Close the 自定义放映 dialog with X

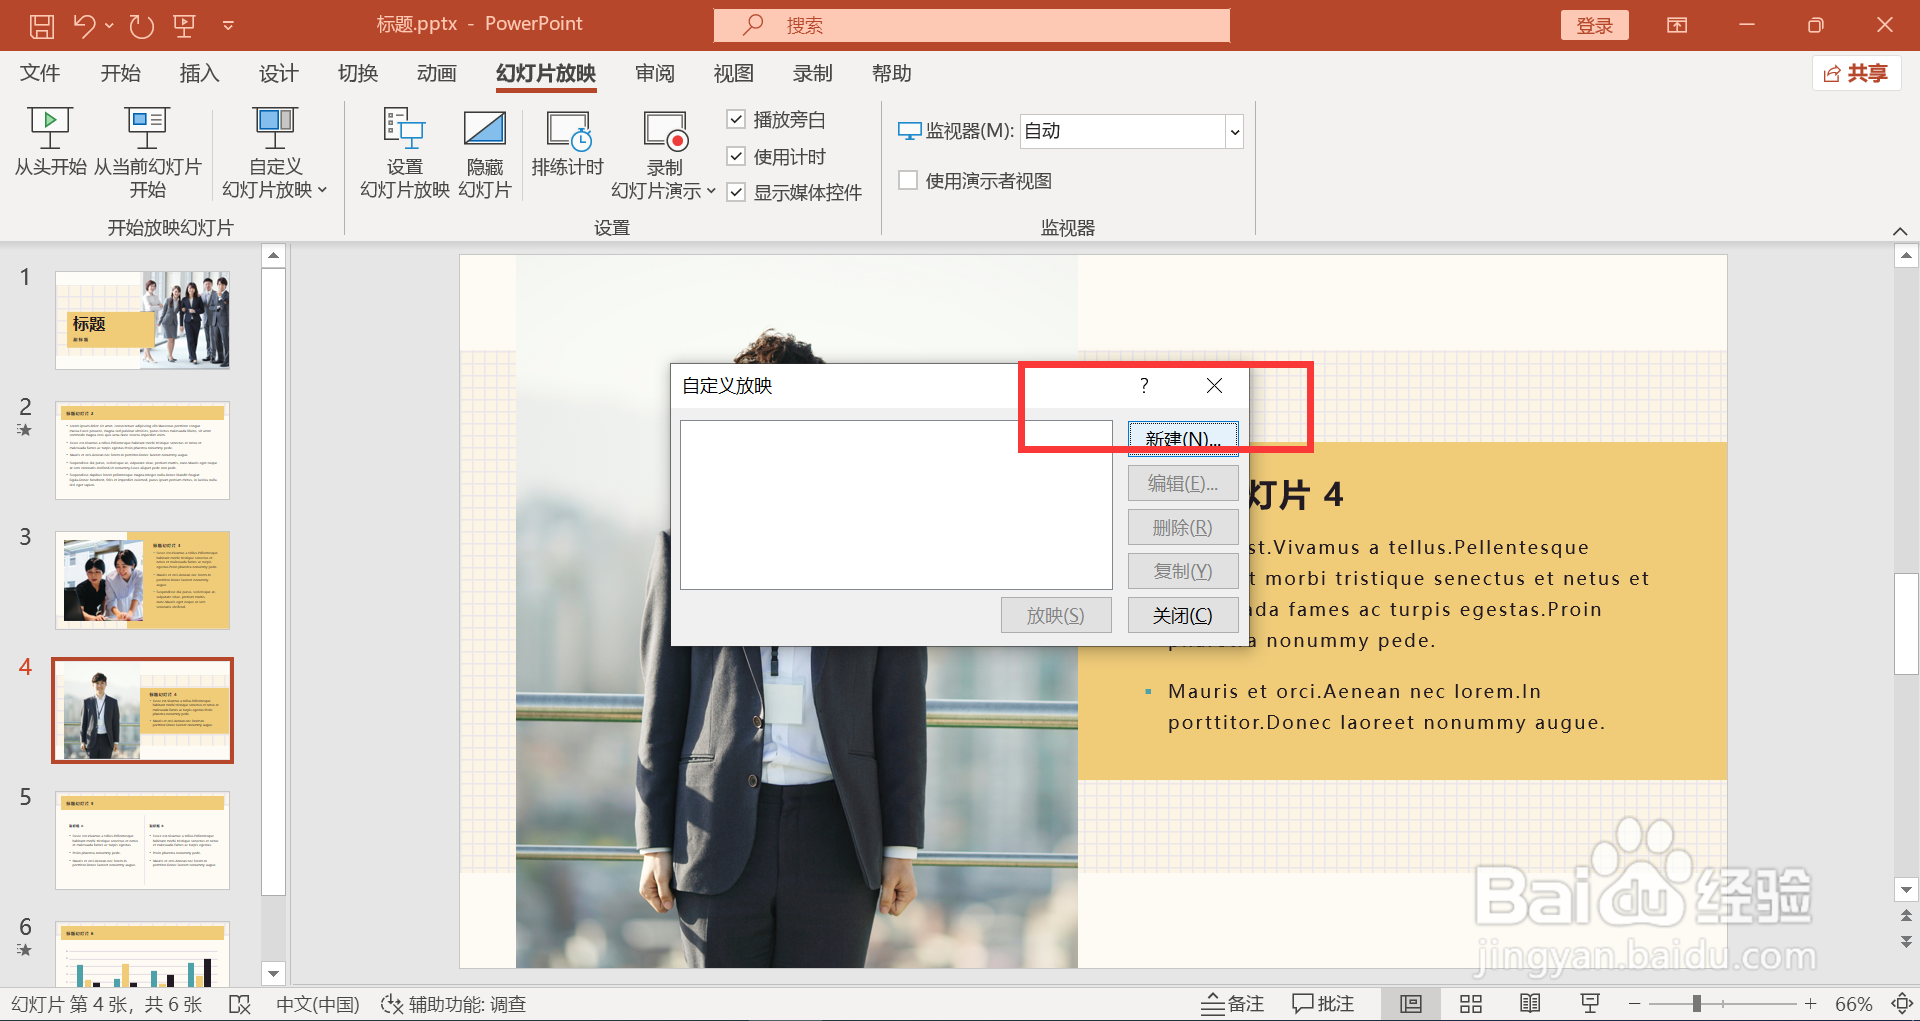(x=1214, y=386)
